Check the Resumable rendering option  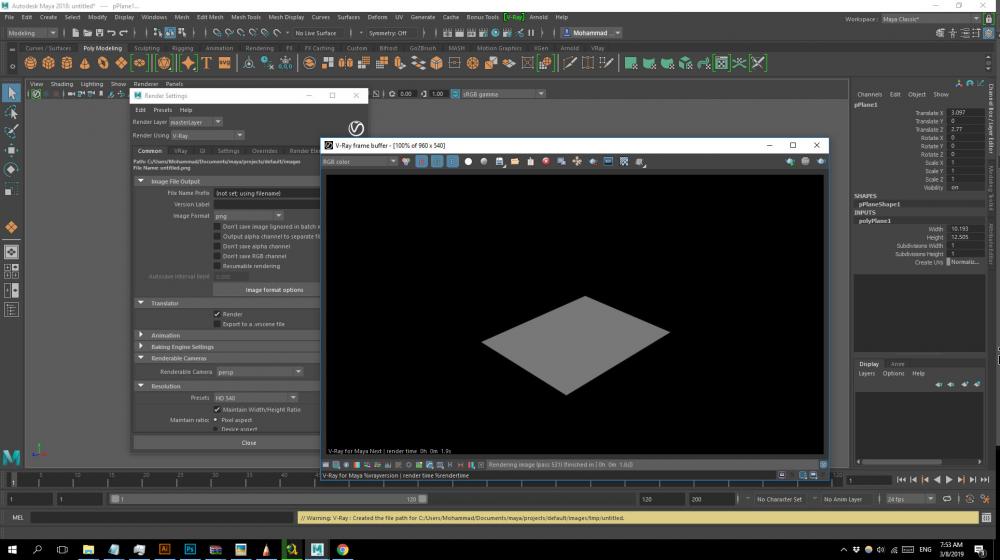pos(217,266)
